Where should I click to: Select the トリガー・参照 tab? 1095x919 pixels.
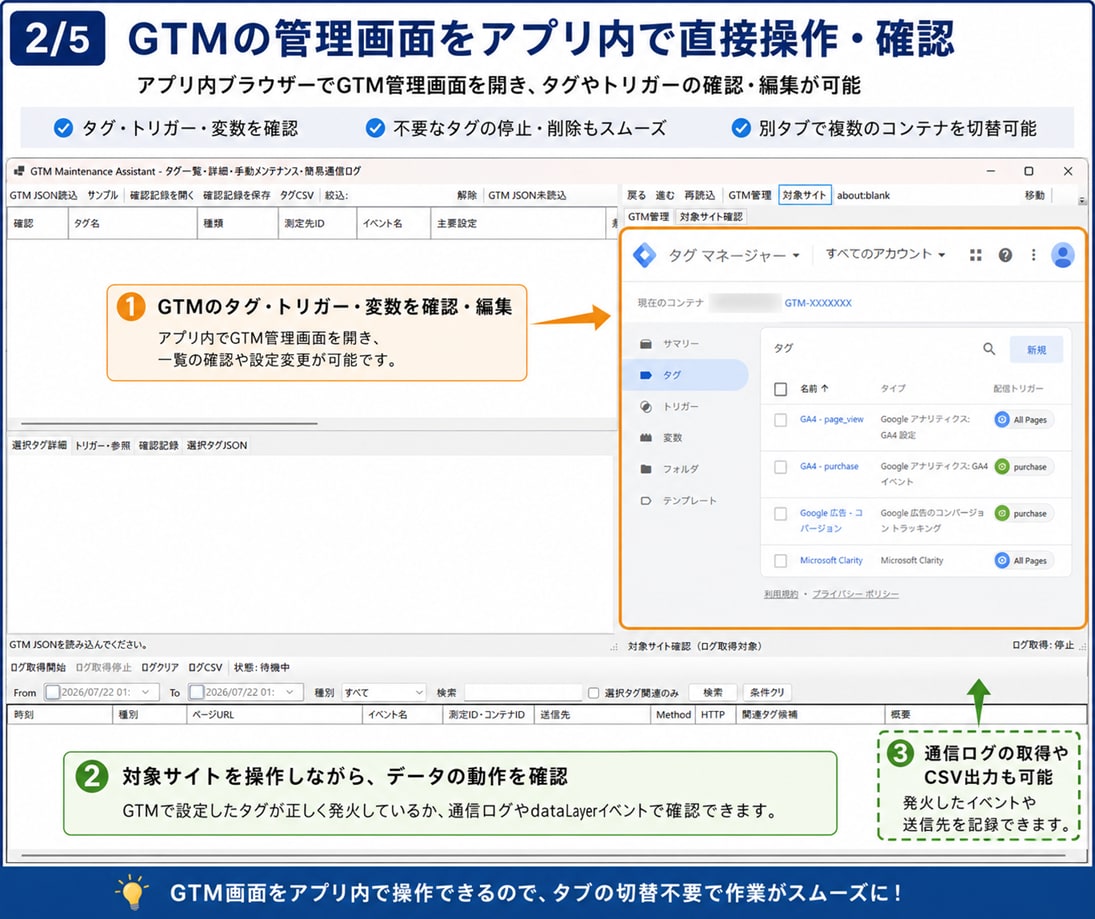click(103, 445)
